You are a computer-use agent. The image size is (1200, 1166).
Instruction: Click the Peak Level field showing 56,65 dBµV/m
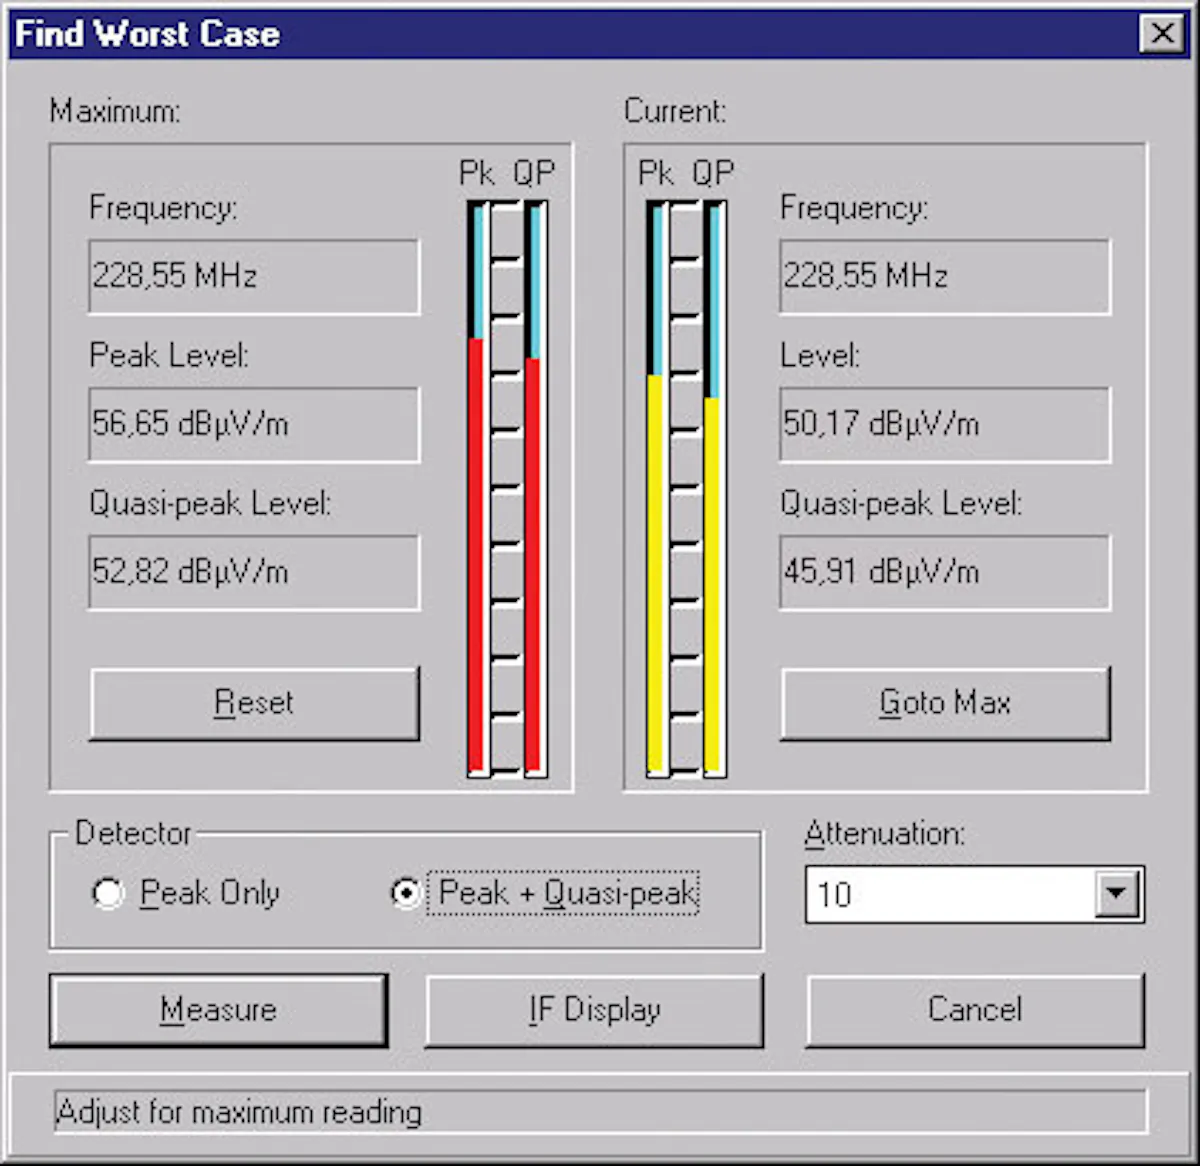click(x=253, y=424)
